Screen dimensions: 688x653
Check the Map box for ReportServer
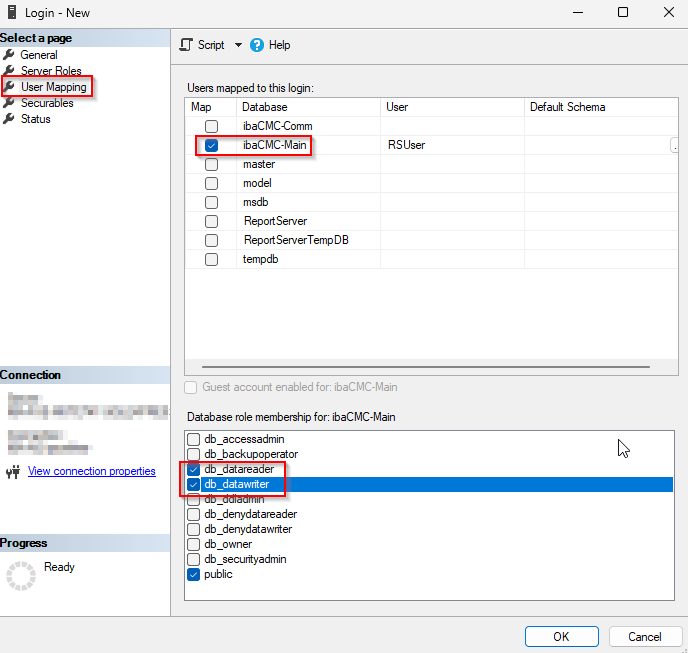(x=211, y=221)
